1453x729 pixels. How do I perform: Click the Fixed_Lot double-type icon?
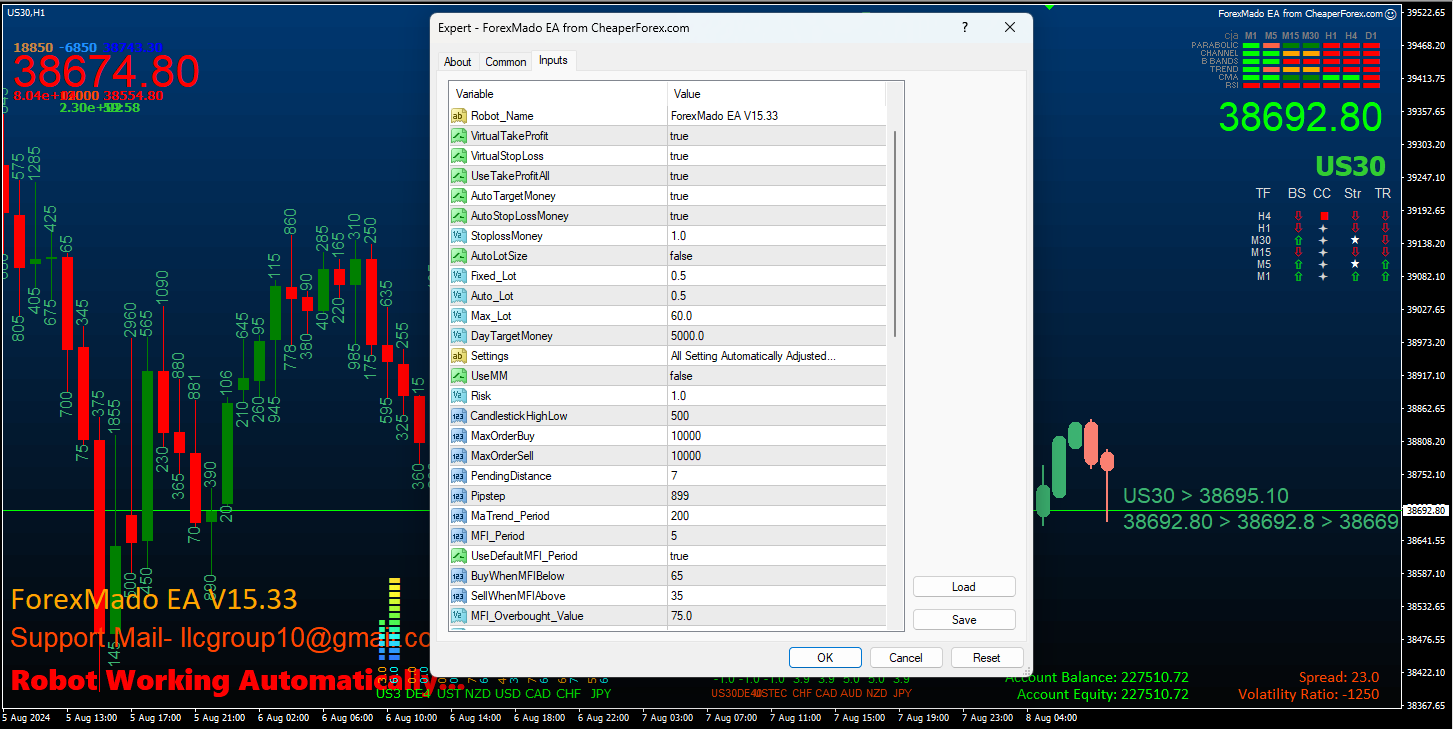459,276
